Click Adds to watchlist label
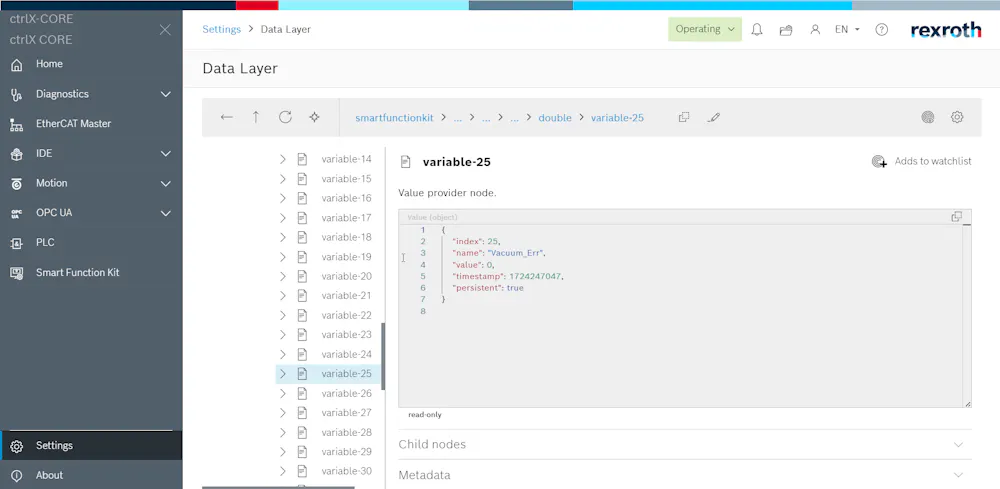This screenshot has width=1000, height=489. pyautogui.click(x=933, y=161)
